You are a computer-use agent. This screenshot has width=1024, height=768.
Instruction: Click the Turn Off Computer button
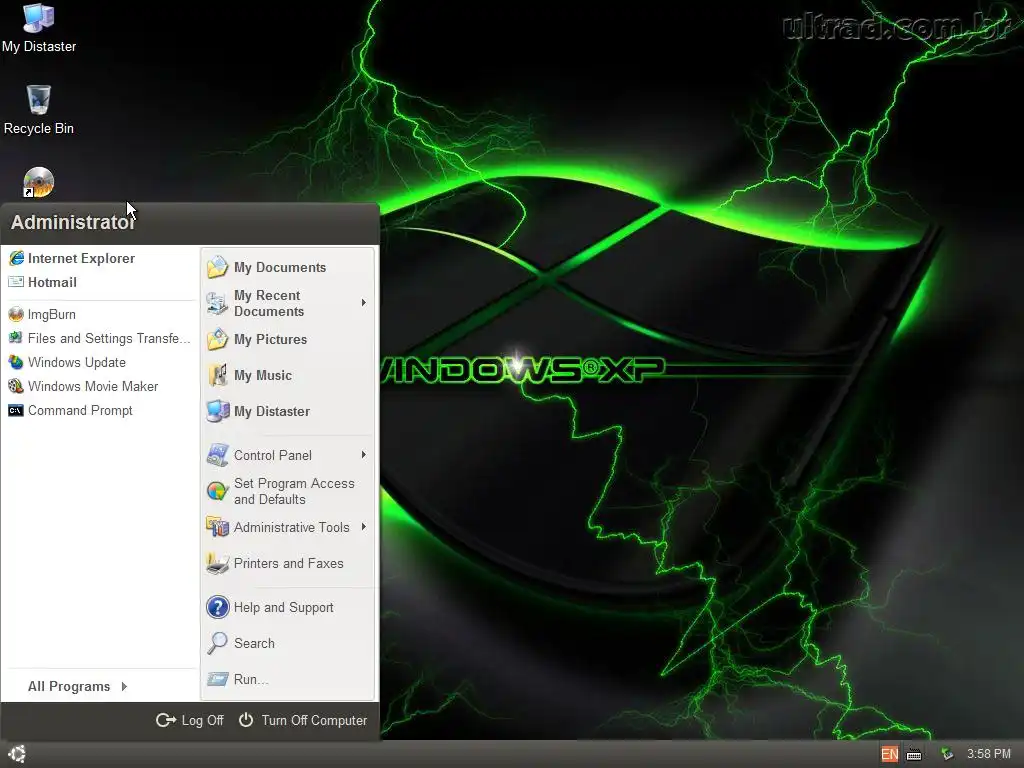point(302,720)
